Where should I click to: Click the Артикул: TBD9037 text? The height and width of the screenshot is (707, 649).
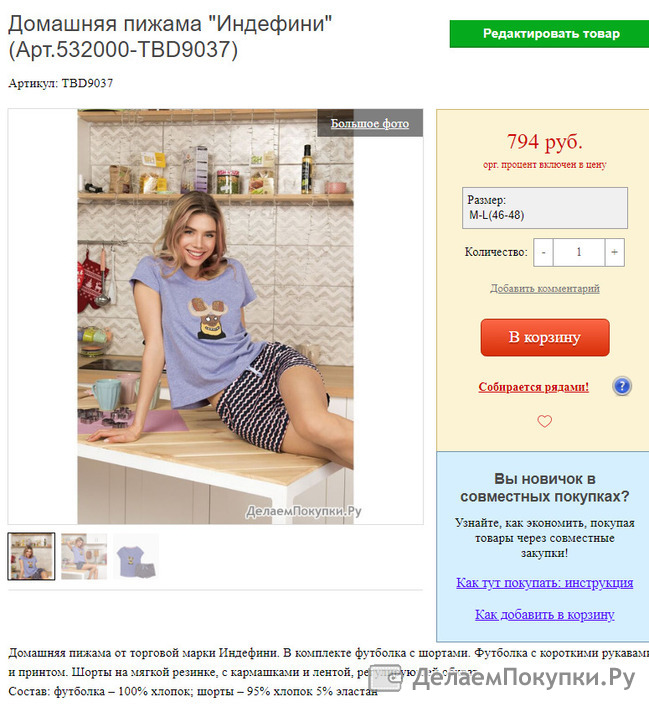tap(60, 83)
